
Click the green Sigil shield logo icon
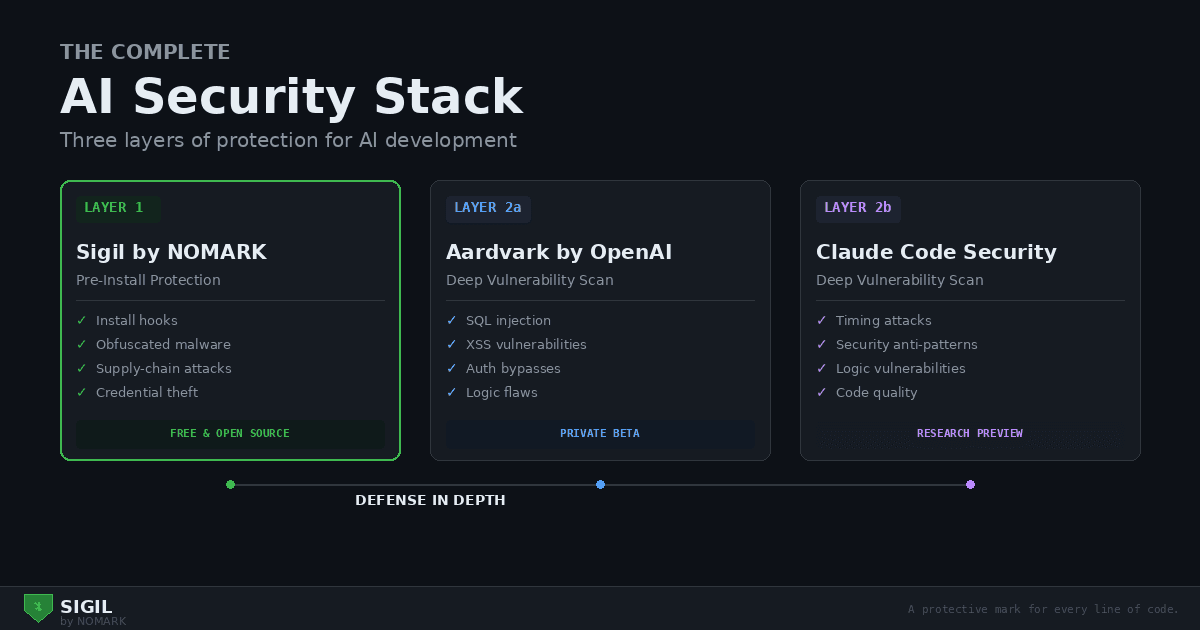point(37,607)
